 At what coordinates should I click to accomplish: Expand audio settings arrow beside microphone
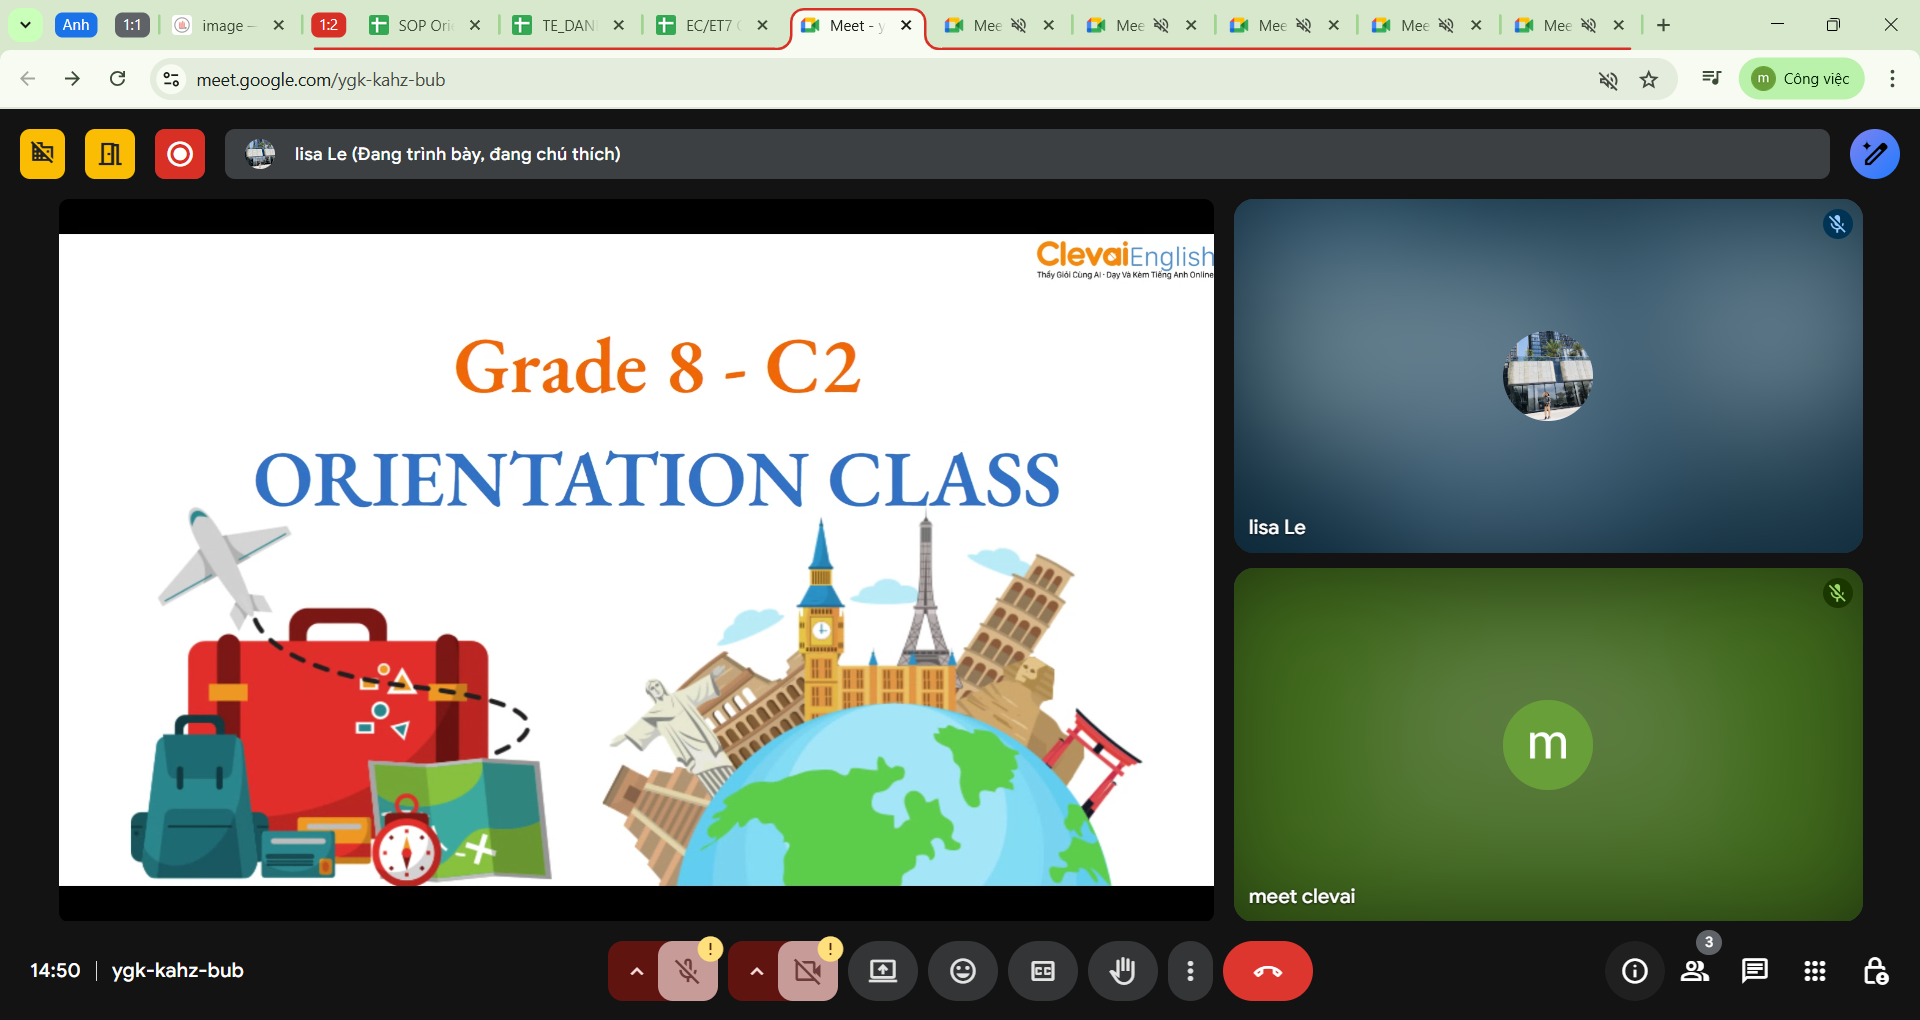pyautogui.click(x=635, y=971)
